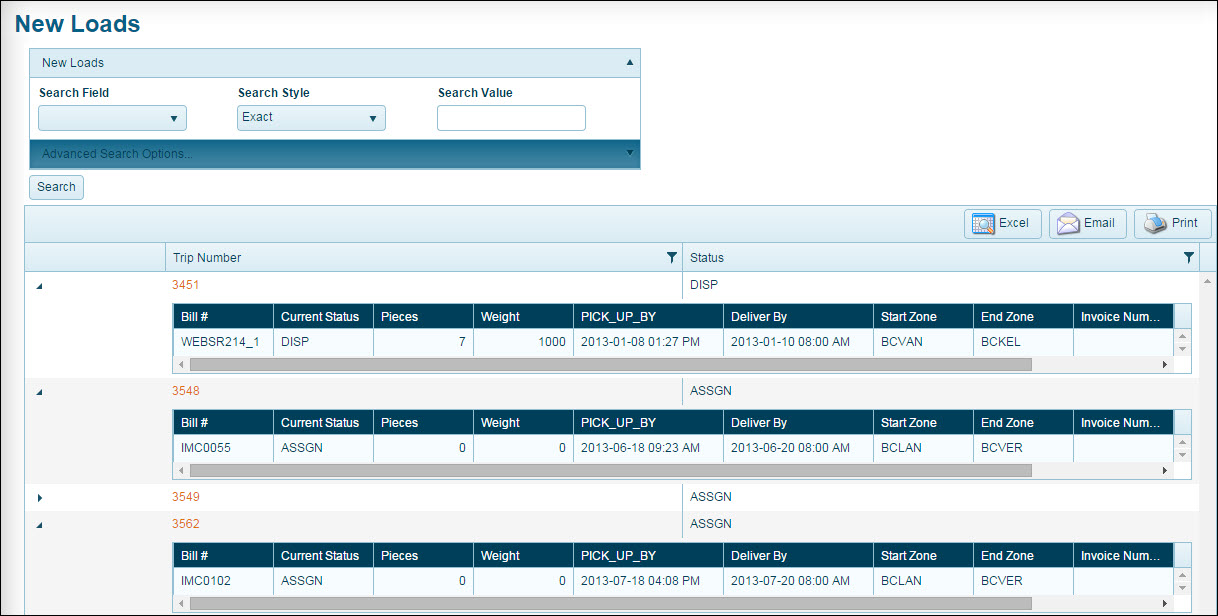Collapse trip 3548 row
This screenshot has width=1218, height=616.
(40, 391)
